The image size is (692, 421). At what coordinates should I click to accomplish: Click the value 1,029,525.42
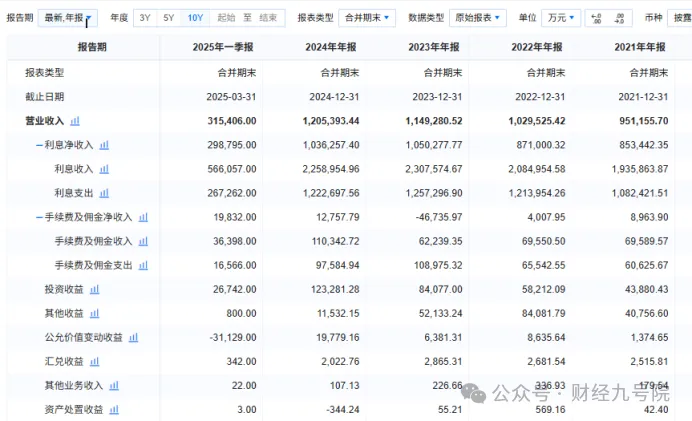click(537, 121)
